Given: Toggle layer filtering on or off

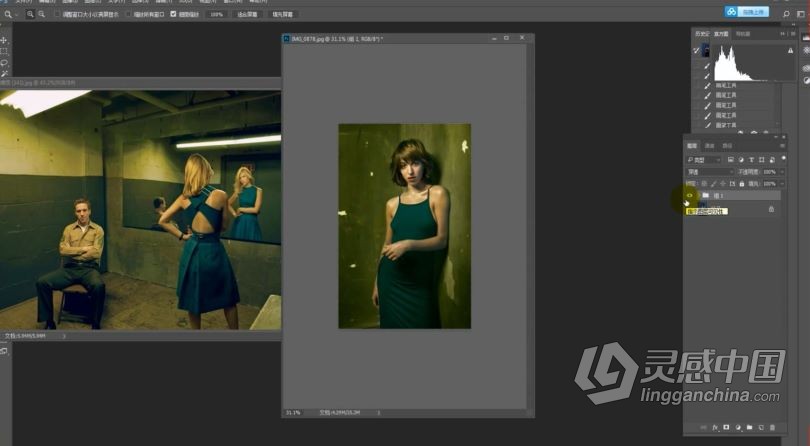Looking at the screenshot, I should tap(784, 158).
